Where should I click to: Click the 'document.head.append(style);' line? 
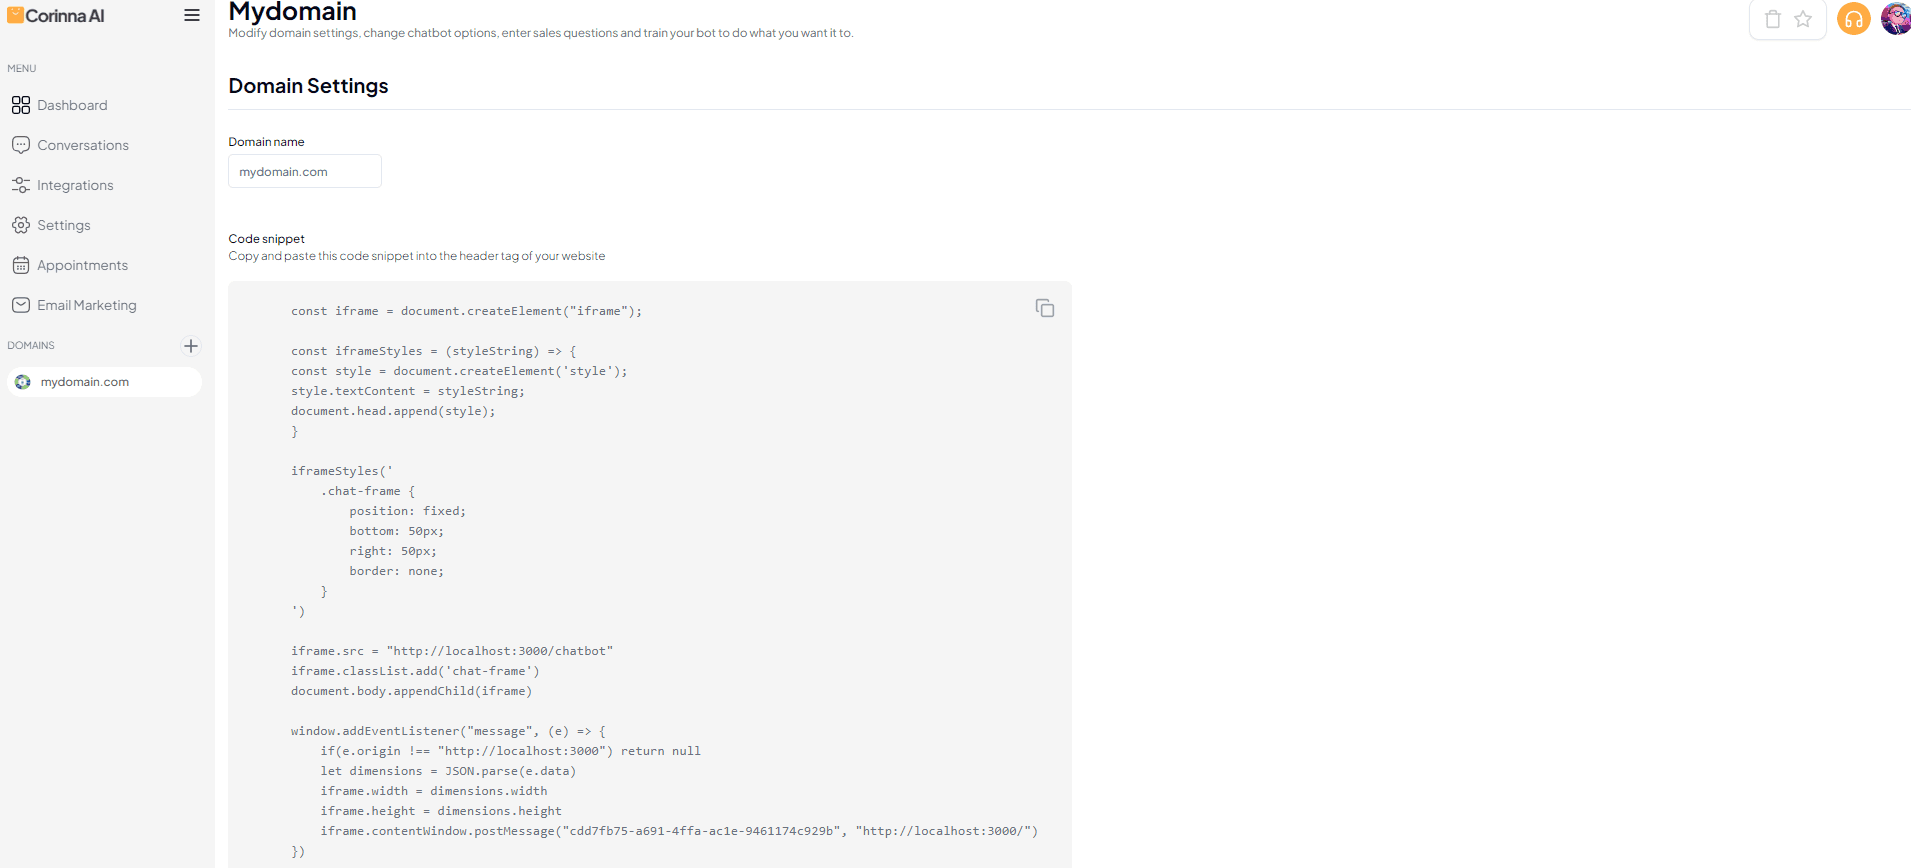tap(393, 411)
